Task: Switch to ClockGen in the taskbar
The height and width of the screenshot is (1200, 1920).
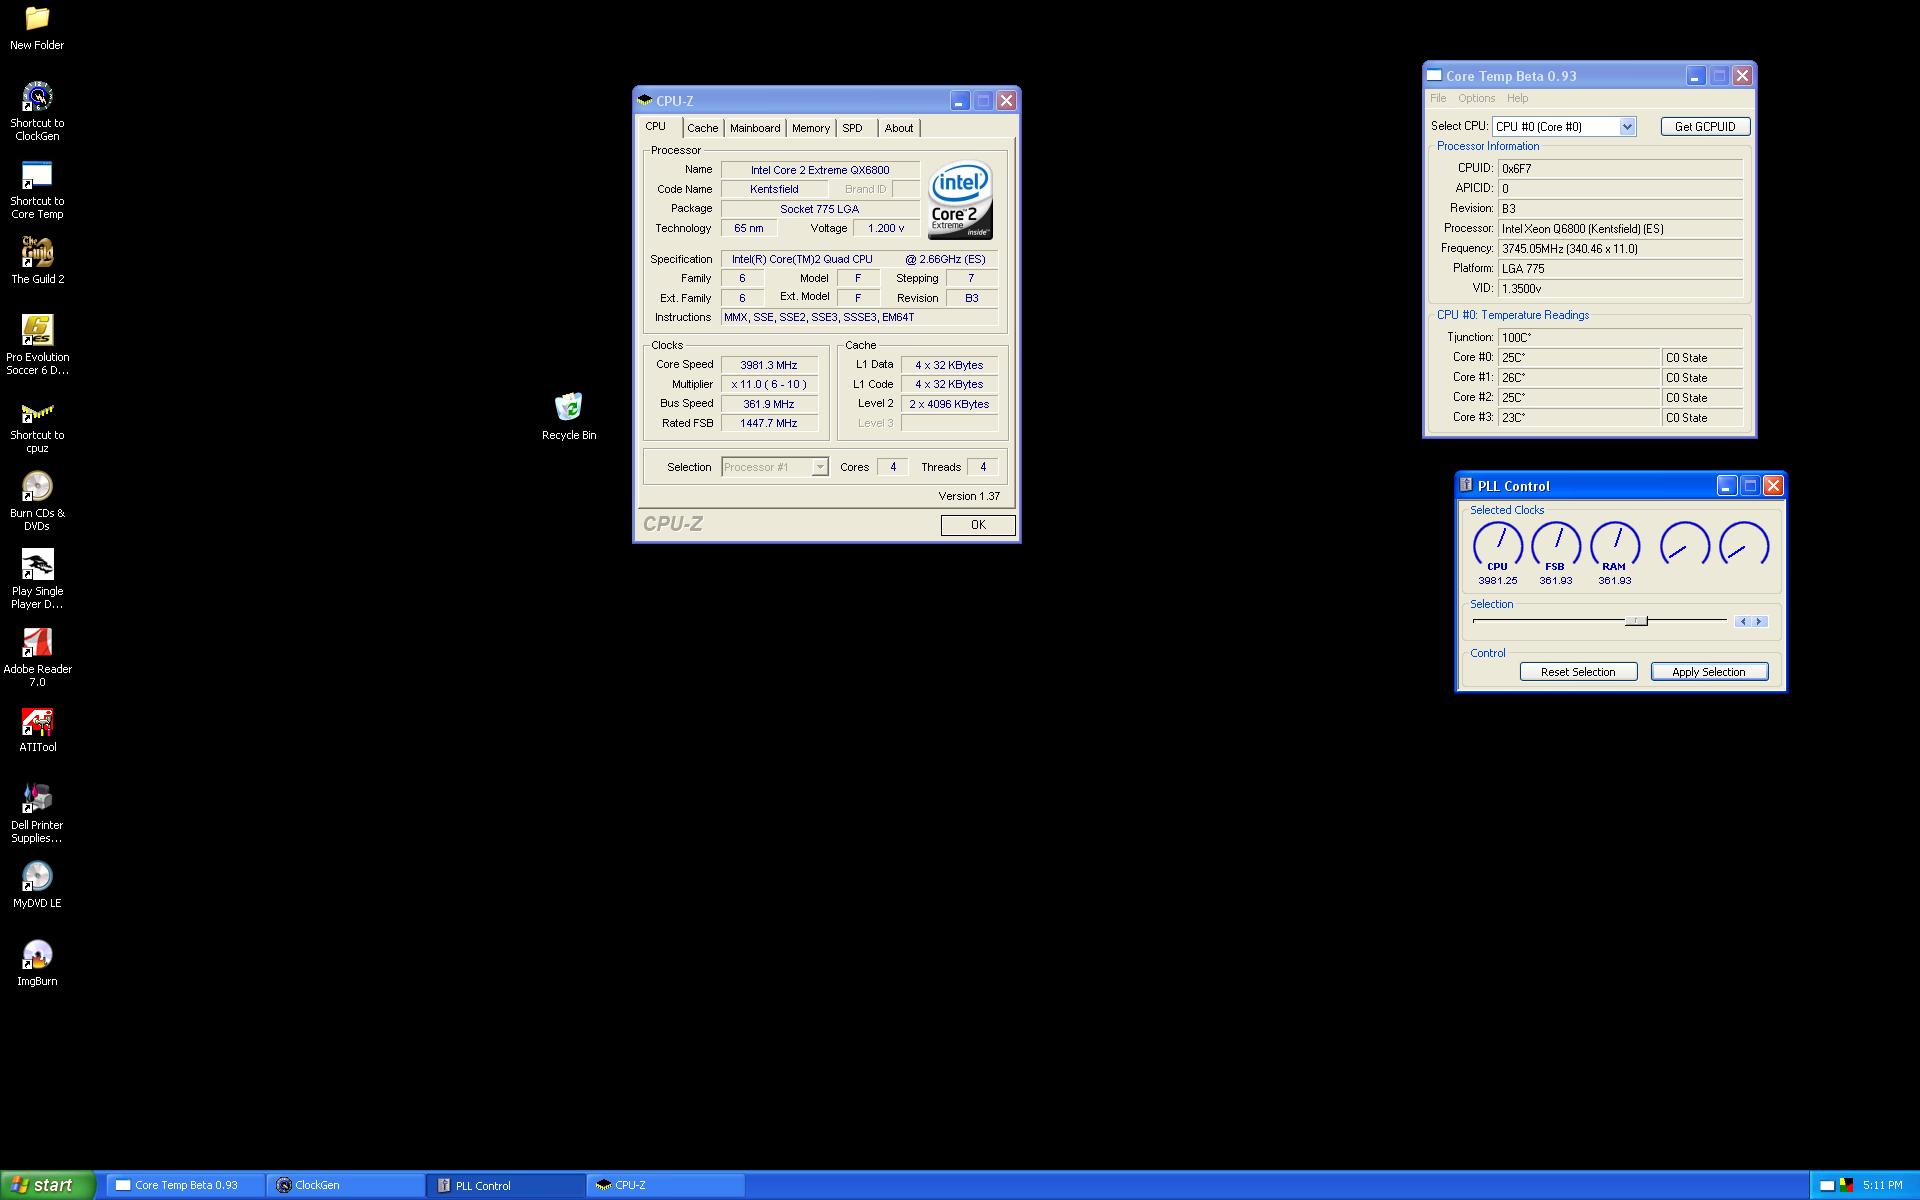Action: pyautogui.click(x=346, y=1185)
